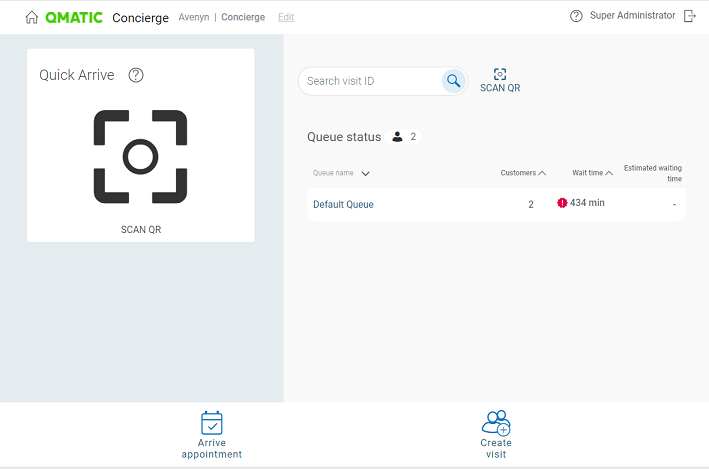Expand the Queue name sort chevron
This screenshot has width=709, height=469.
(365, 173)
